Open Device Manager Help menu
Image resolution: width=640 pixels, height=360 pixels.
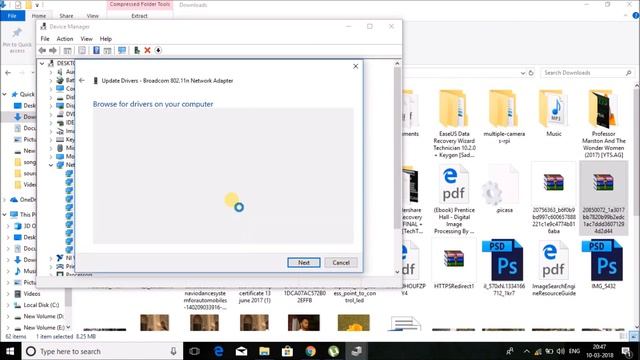pos(106,39)
